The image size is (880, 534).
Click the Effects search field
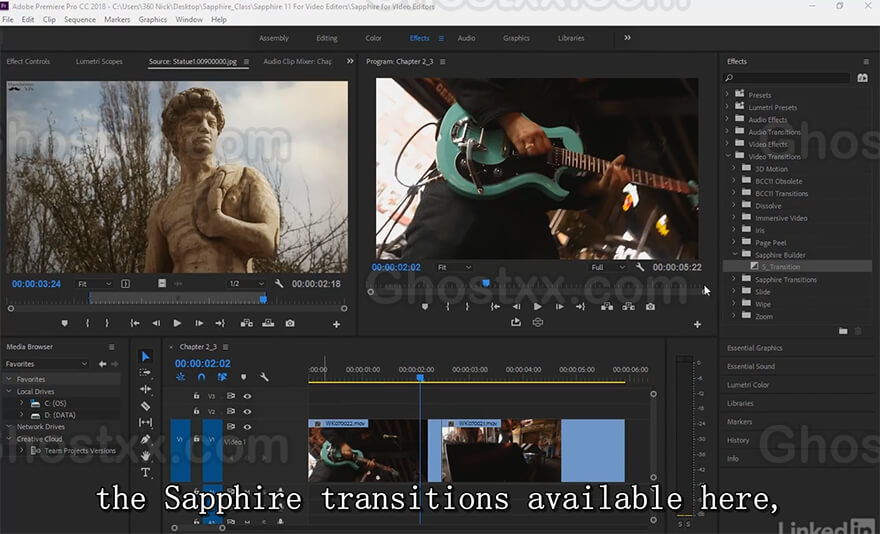pos(787,77)
